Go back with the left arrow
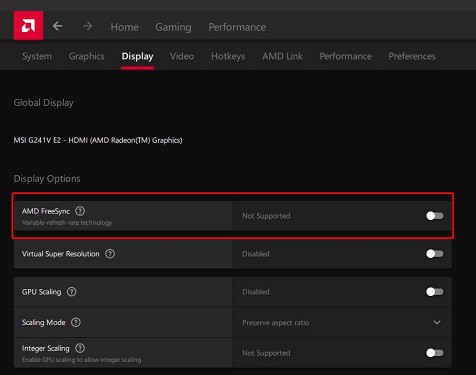This screenshot has width=476, height=375. 58,26
